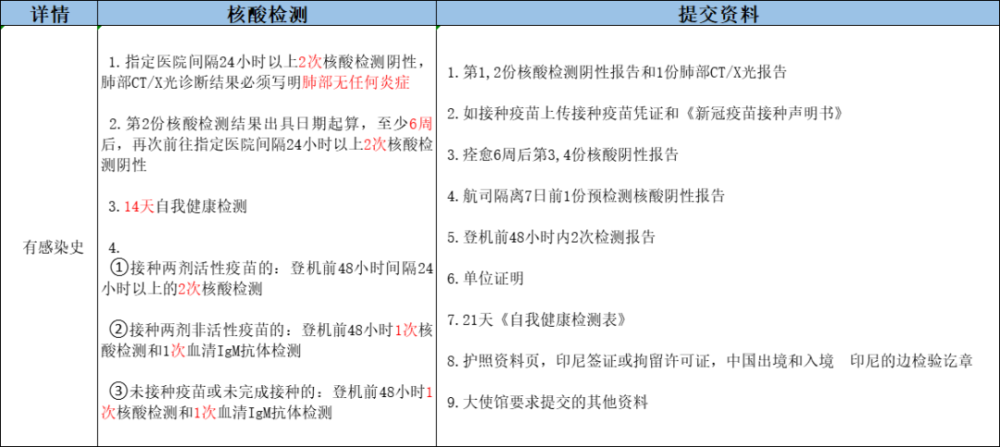Screen dimensions: 1000x447
Task: Click the text 血清IgM抗体检测 in item ③
Action: 275,413
